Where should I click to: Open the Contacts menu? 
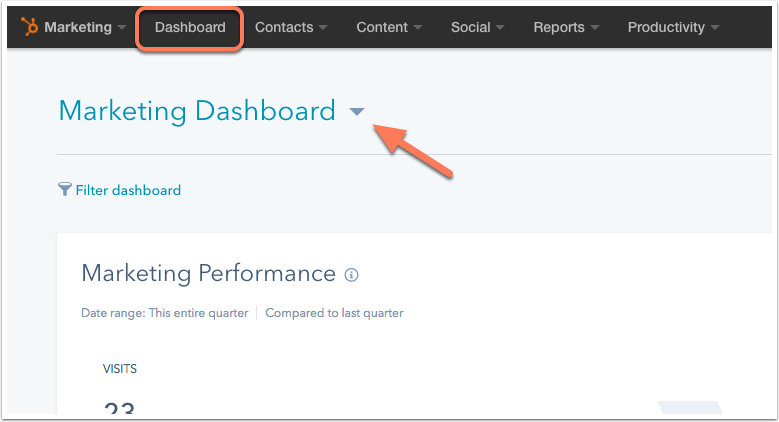[x=284, y=28]
